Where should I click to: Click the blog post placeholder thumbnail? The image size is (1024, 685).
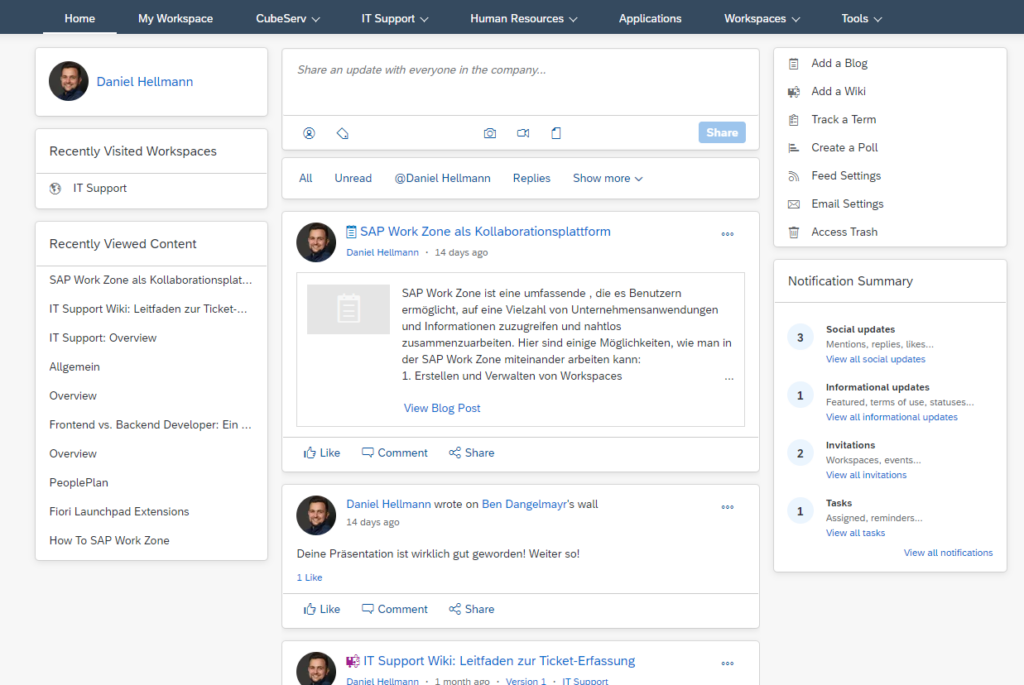[x=348, y=309]
